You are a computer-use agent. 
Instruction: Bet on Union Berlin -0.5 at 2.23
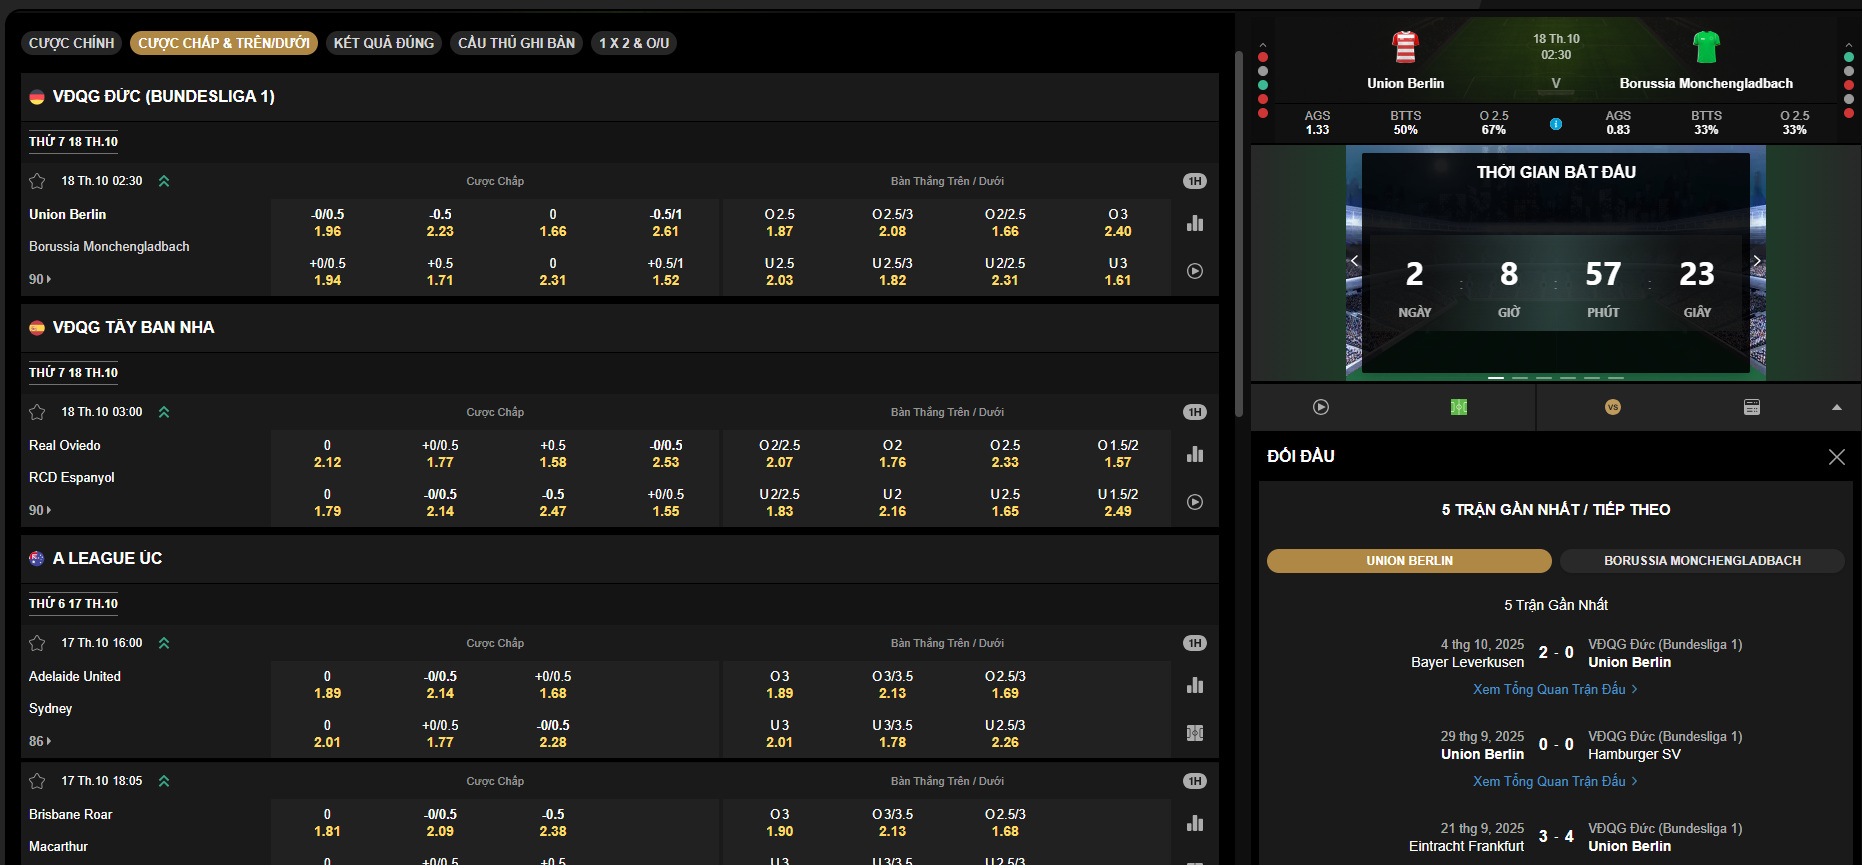coord(440,223)
